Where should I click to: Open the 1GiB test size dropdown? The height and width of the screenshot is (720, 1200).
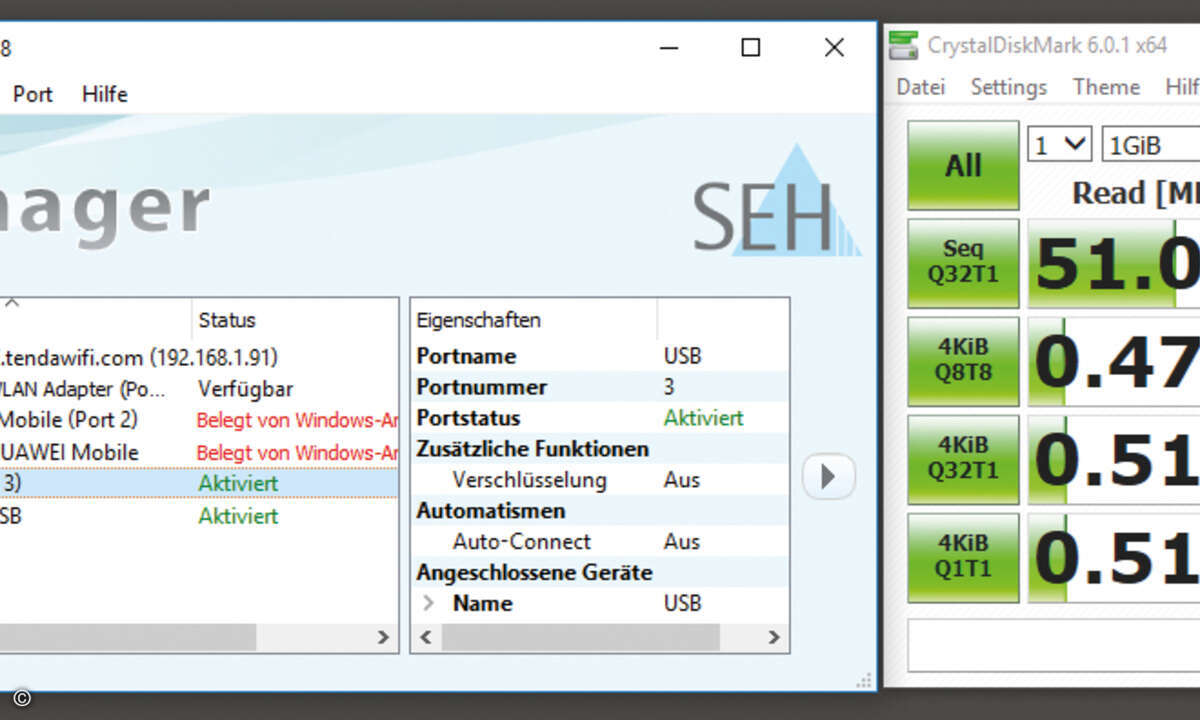(1150, 145)
